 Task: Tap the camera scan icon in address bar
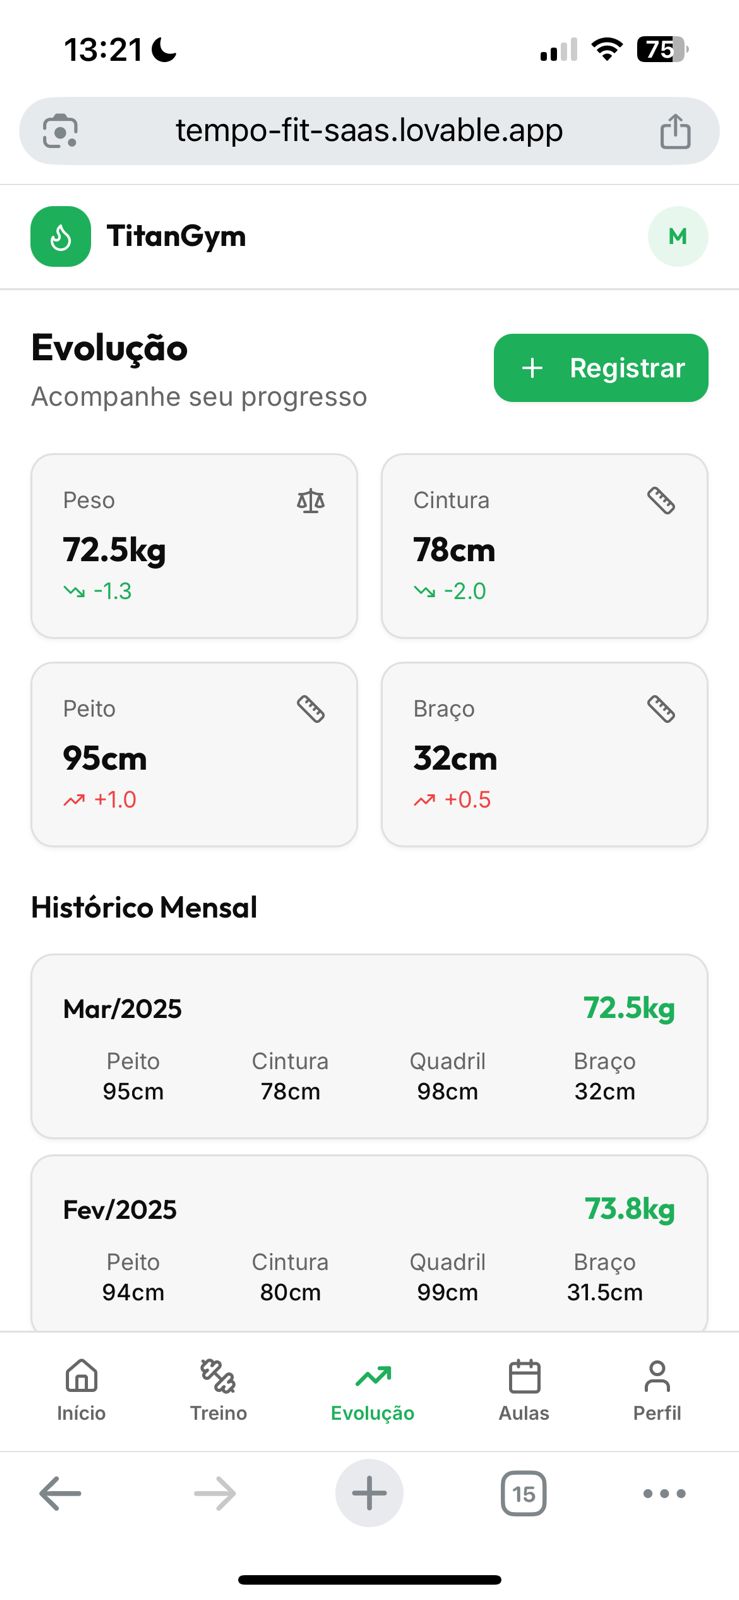coord(61,131)
